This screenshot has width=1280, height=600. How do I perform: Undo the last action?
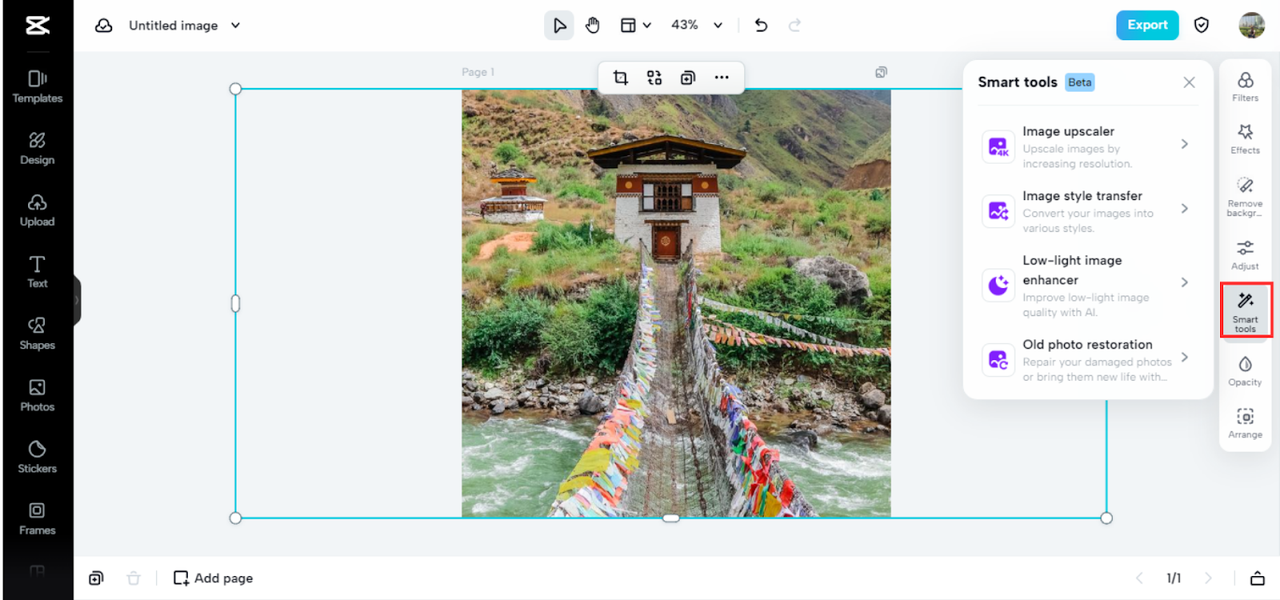(x=761, y=25)
